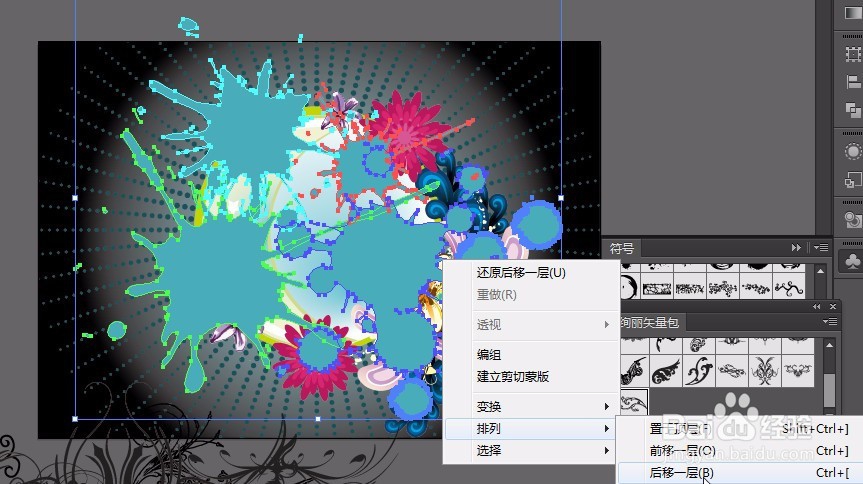Open the Graphic Styles panel icon in dock

point(853,179)
